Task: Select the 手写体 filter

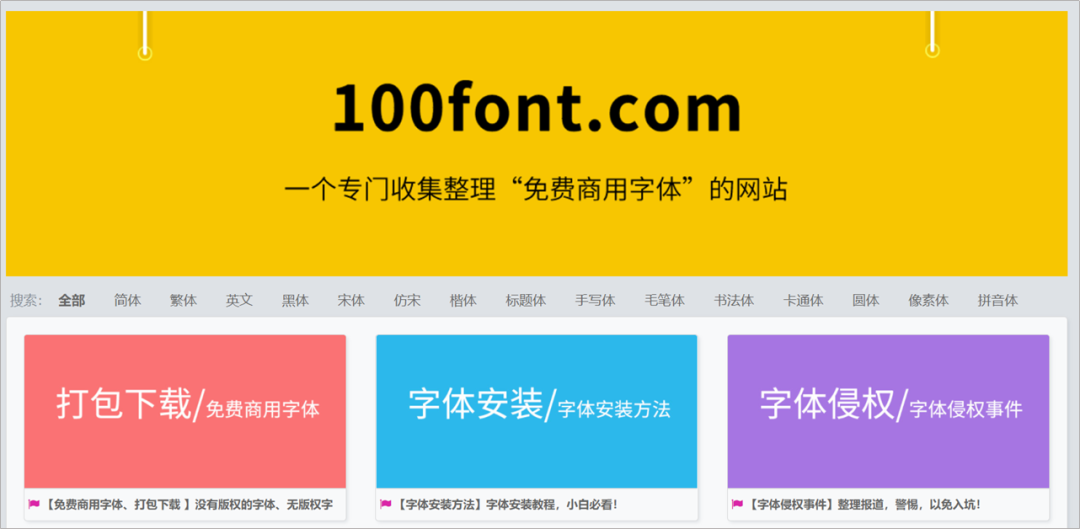Action: [595, 300]
